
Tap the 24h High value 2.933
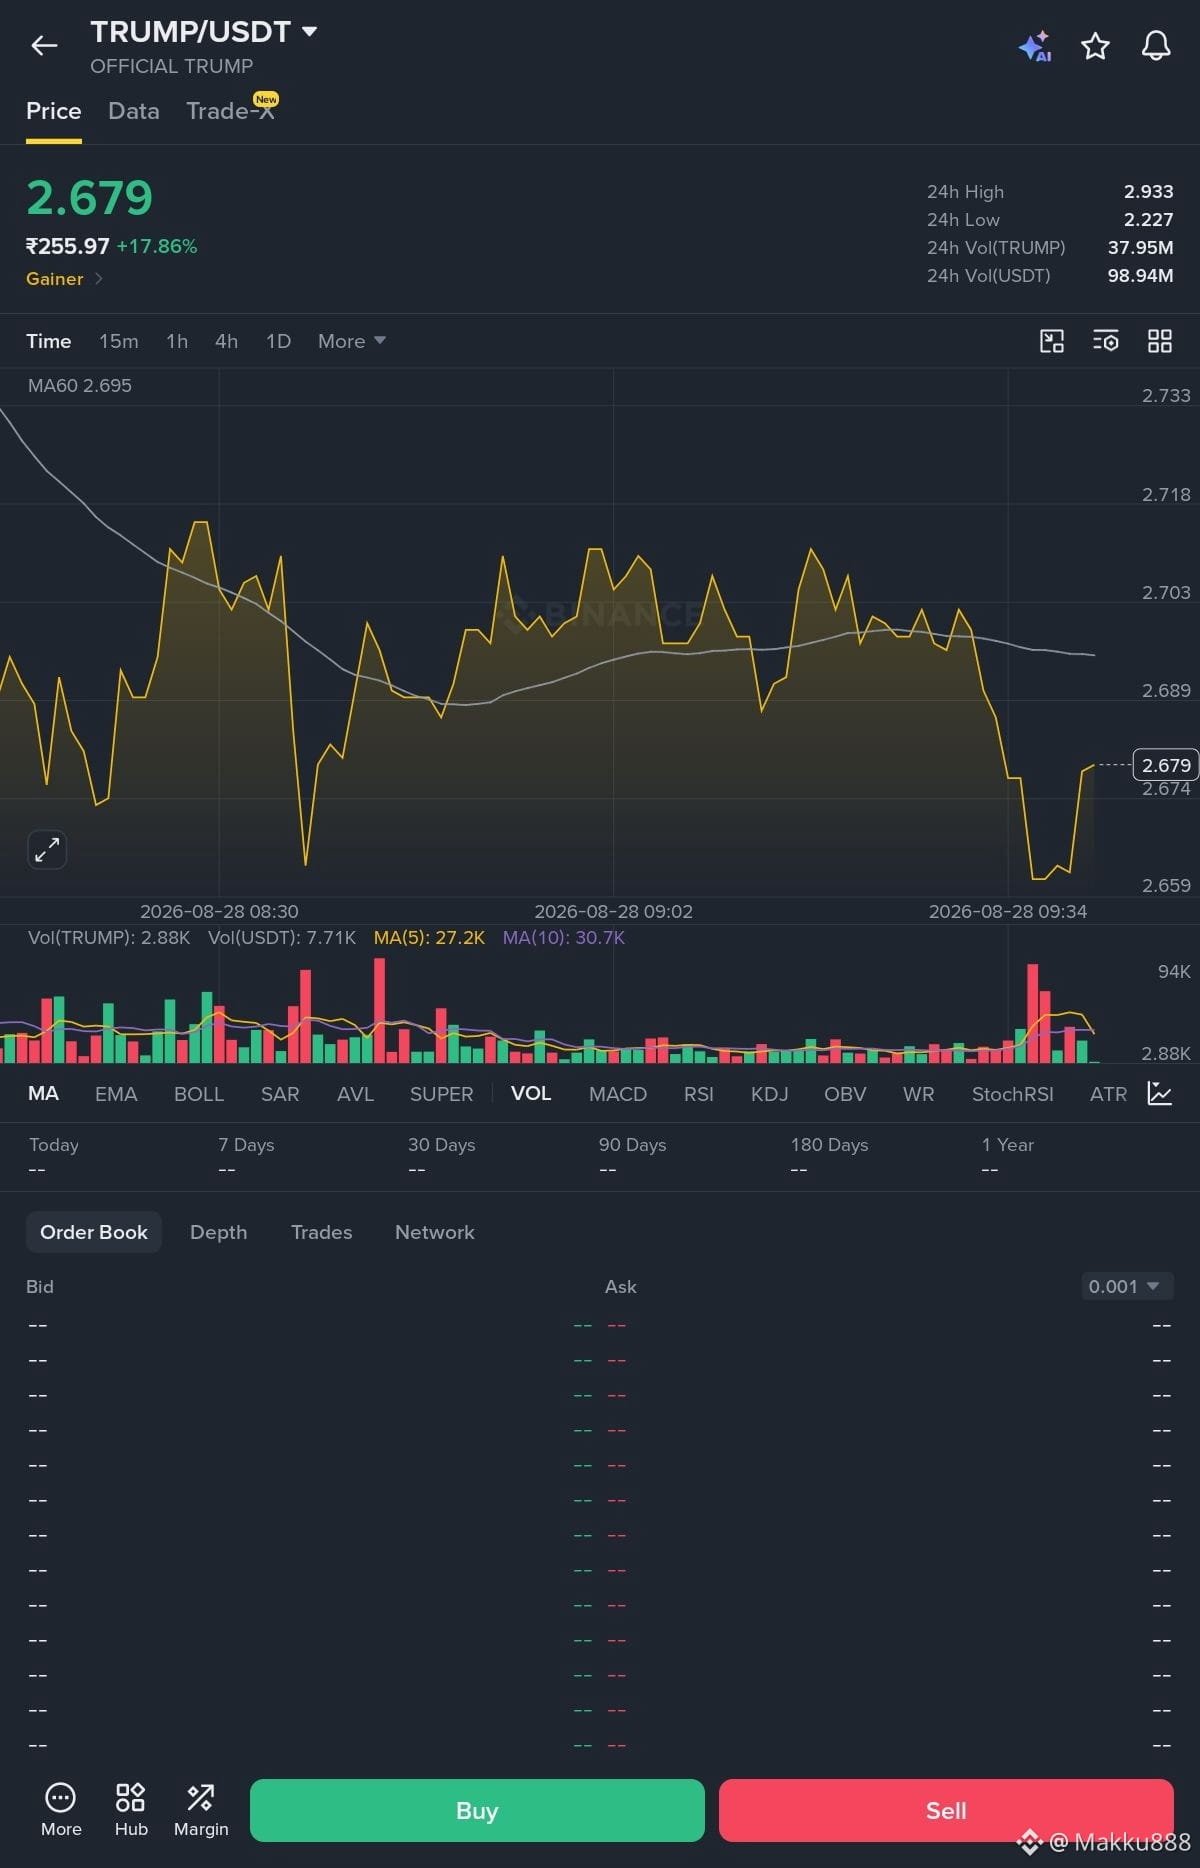point(1148,192)
